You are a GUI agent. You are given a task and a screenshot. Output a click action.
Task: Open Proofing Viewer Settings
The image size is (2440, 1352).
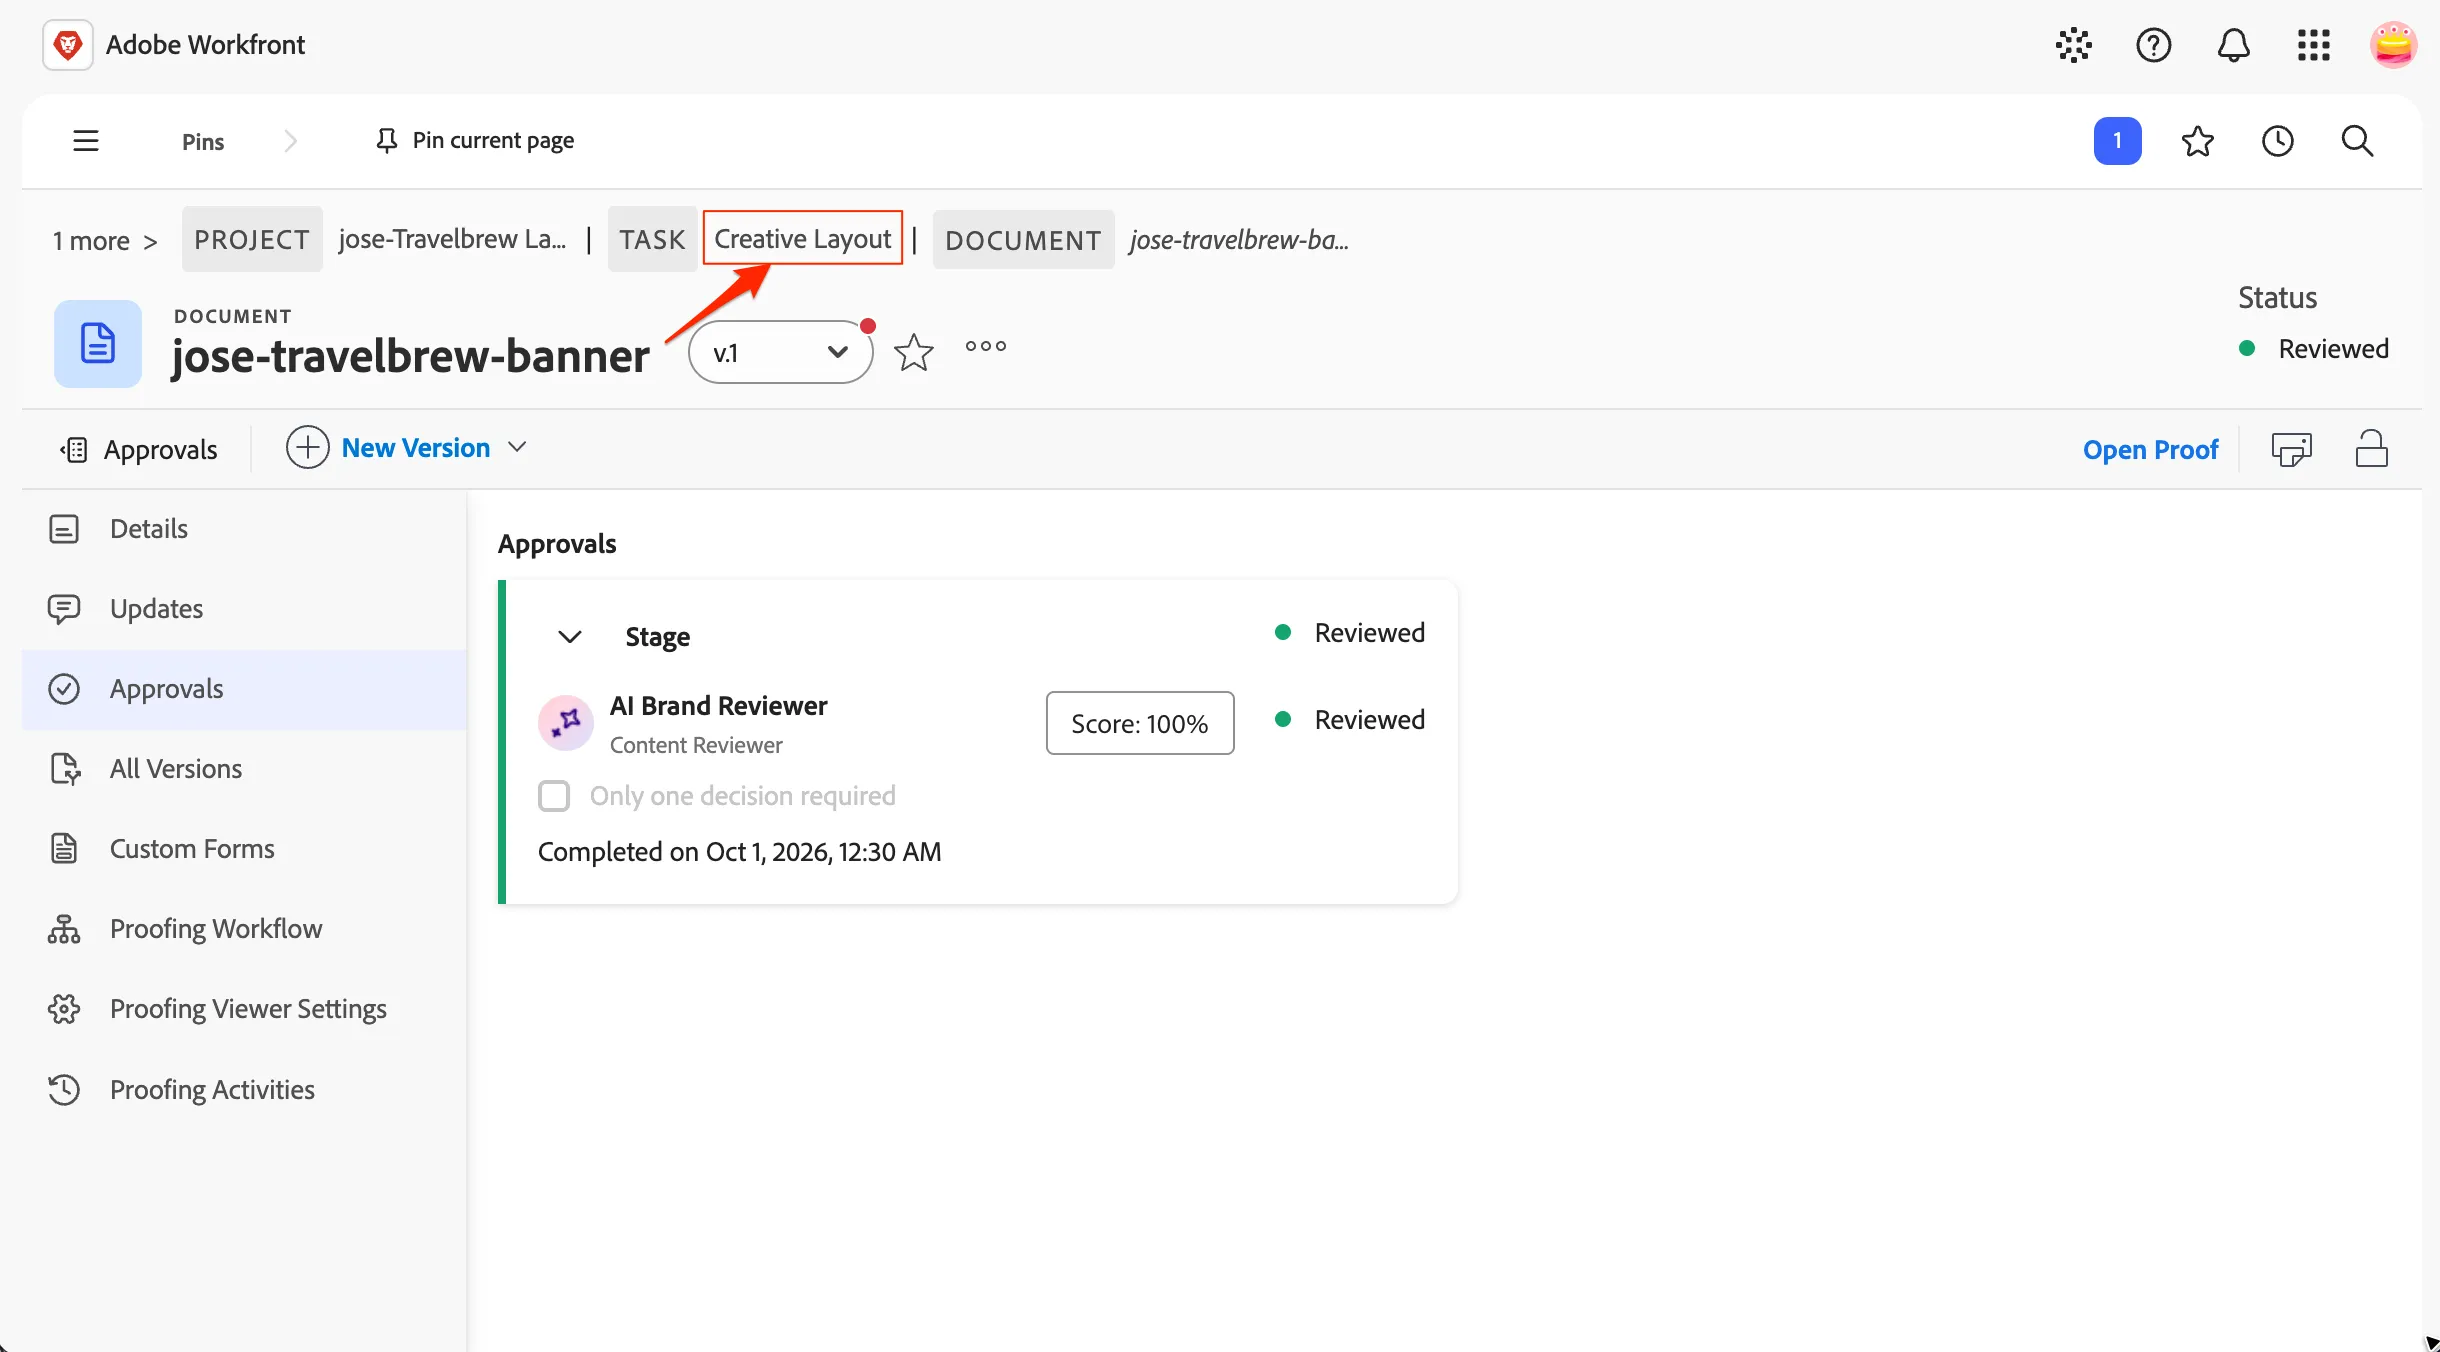(x=245, y=1009)
